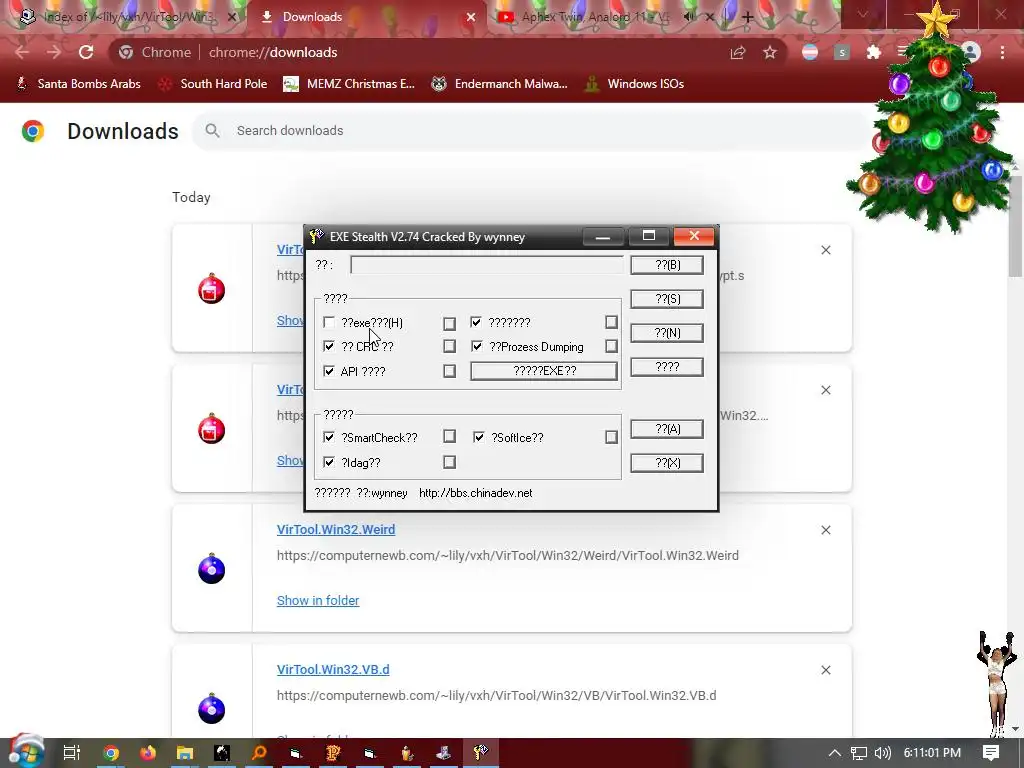Screen dimensions: 1024x768
Task: Click the 6:11:01 PM taskbar clock
Action: coord(932,753)
